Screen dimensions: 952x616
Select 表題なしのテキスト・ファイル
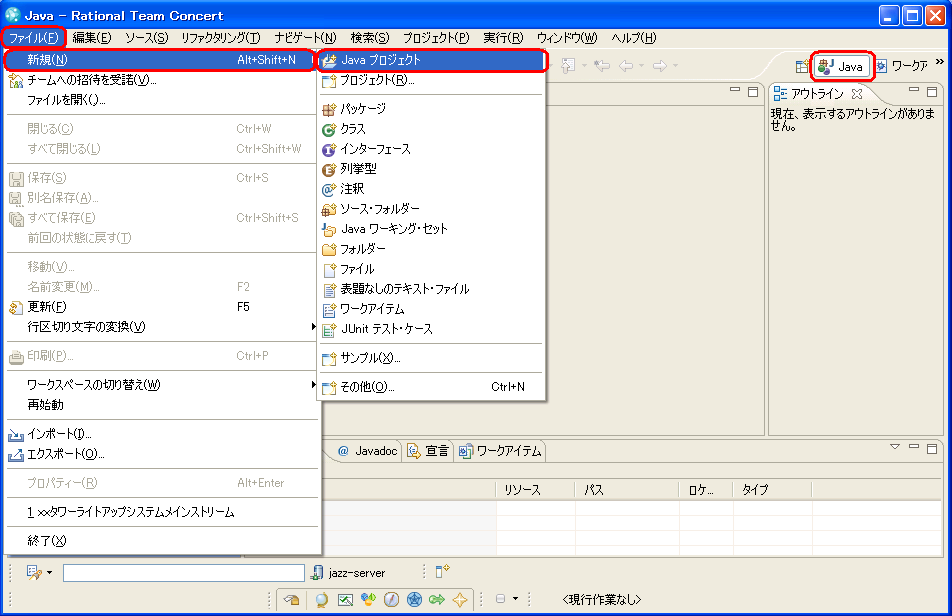tap(431, 289)
